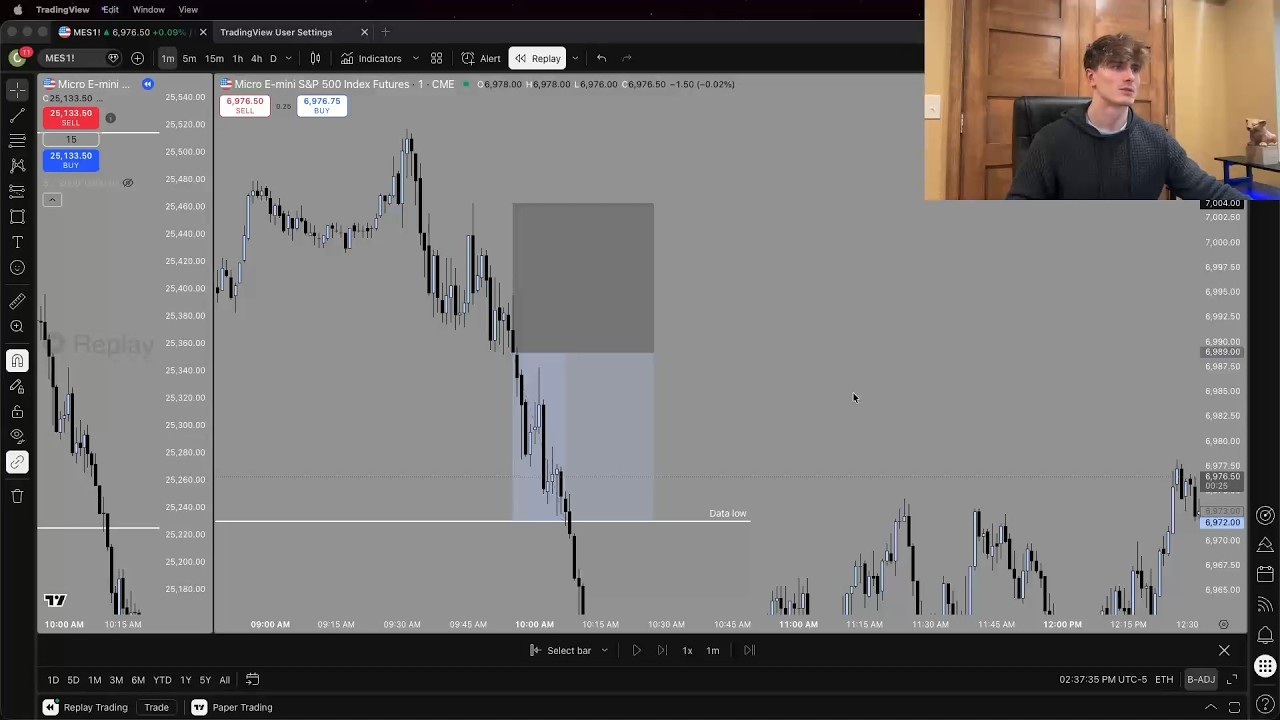Toggle the B-ADJ adjustment button

point(1200,680)
